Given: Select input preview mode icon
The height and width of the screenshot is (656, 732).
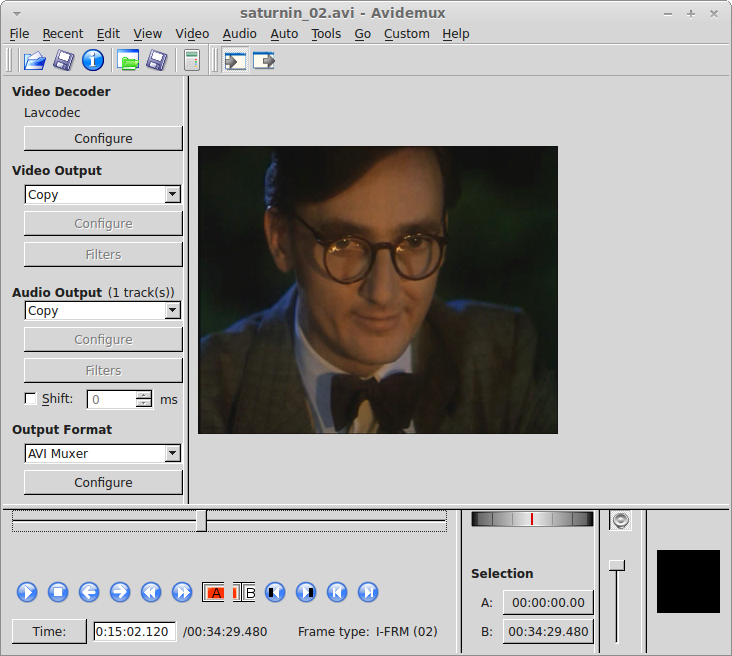Looking at the screenshot, I should [x=235, y=61].
